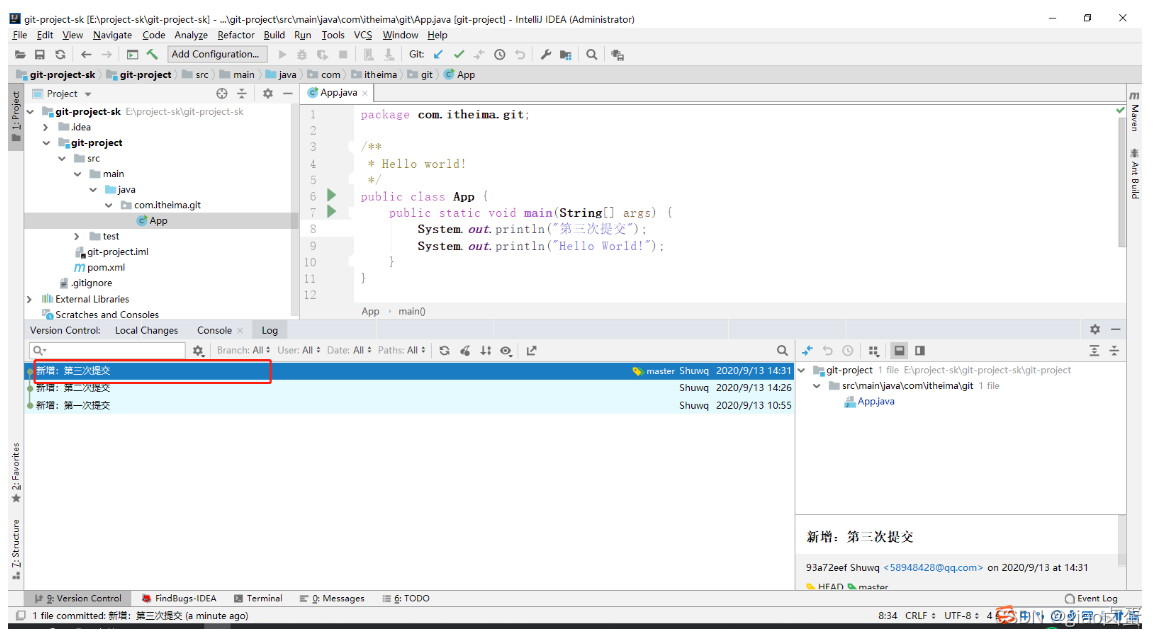Viewport: 1157px width, 637px height.
Task: Expand External Libraries node
Action: pos(30,299)
